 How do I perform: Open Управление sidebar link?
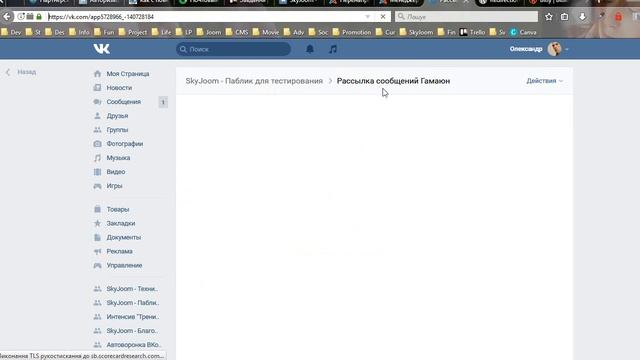(x=124, y=265)
